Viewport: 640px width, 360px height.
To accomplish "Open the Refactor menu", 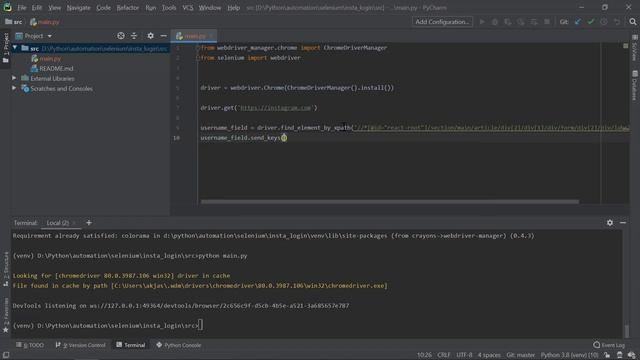I will tap(128, 8).
